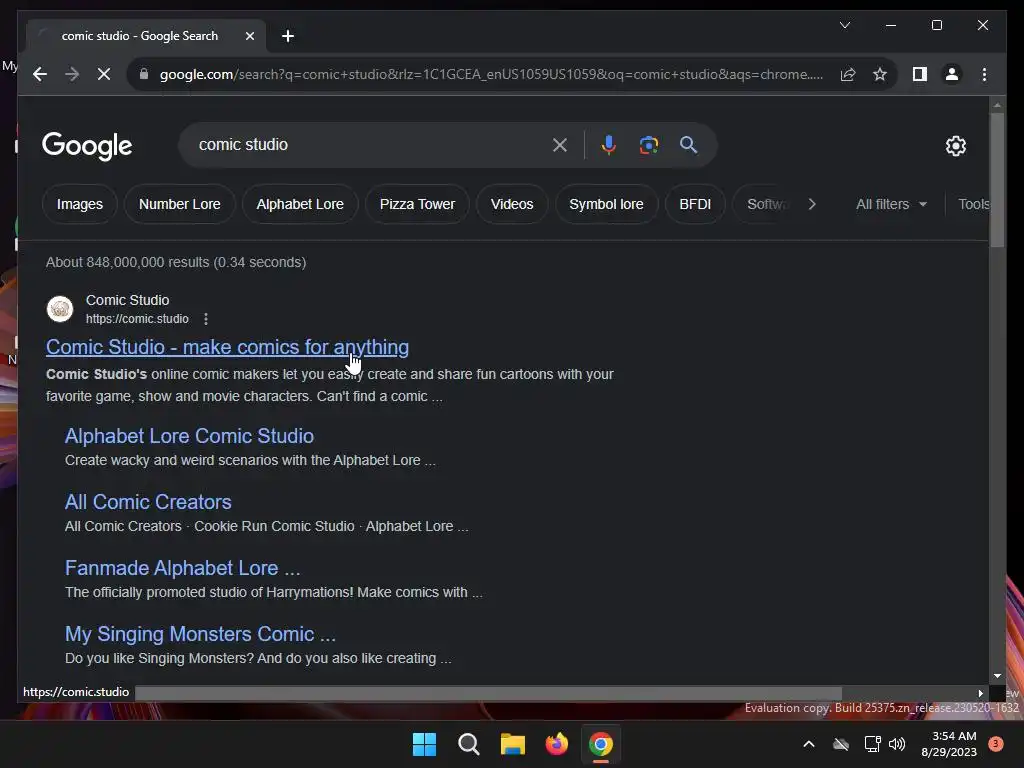This screenshot has width=1024, height=768.
Task: Click the vertical scrollbar thumb
Action: coord(997,180)
